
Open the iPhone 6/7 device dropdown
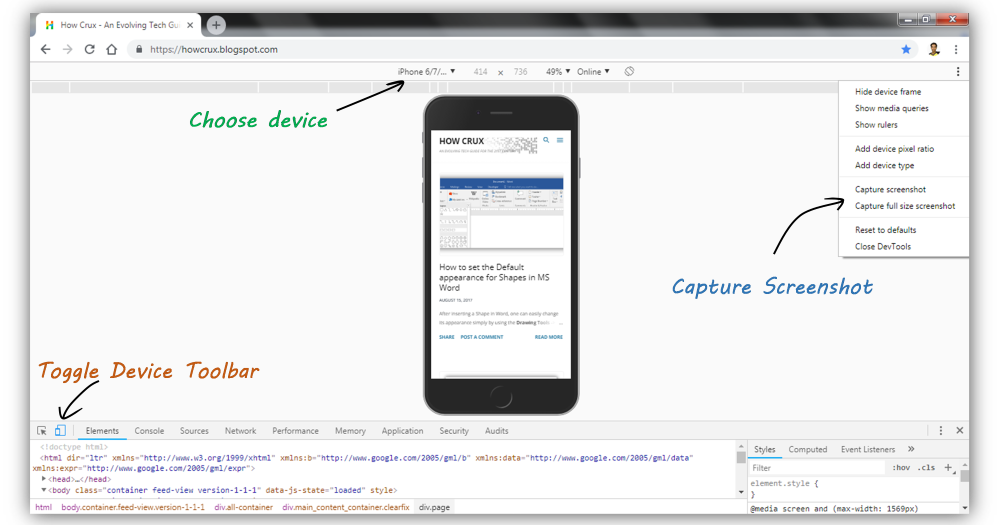tap(426, 71)
